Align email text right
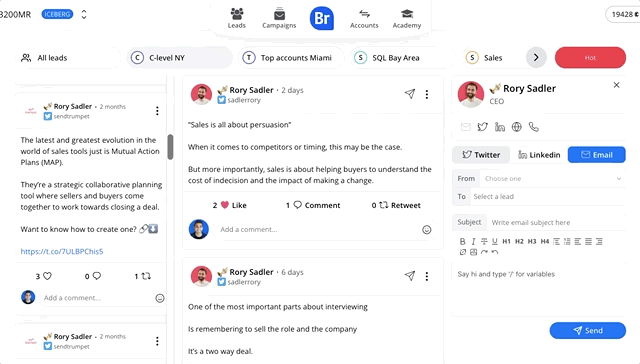 [x=599, y=241]
